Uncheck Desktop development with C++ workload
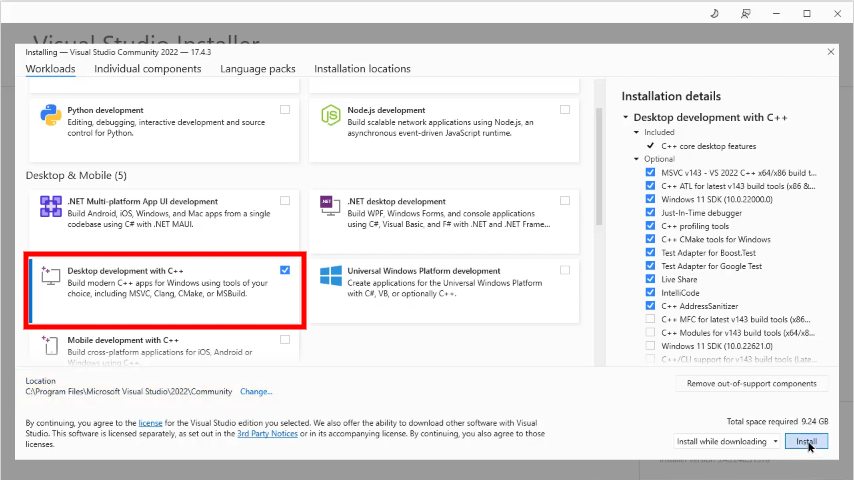The height and width of the screenshot is (480, 854). point(286,270)
